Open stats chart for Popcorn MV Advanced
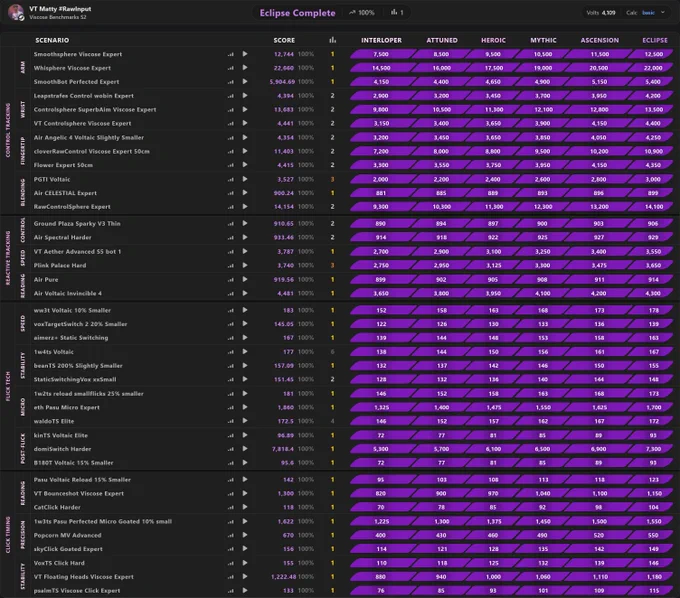The width and height of the screenshot is (680, 598). point(230,536)
